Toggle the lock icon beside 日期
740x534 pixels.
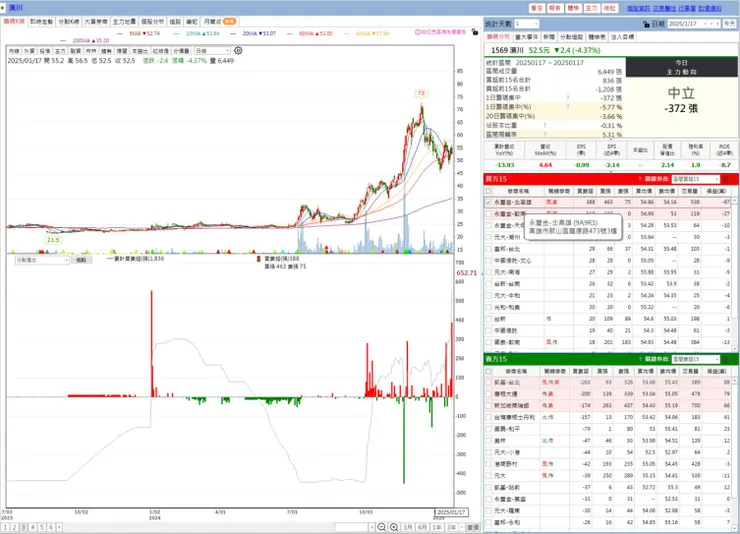coord(646,24)
